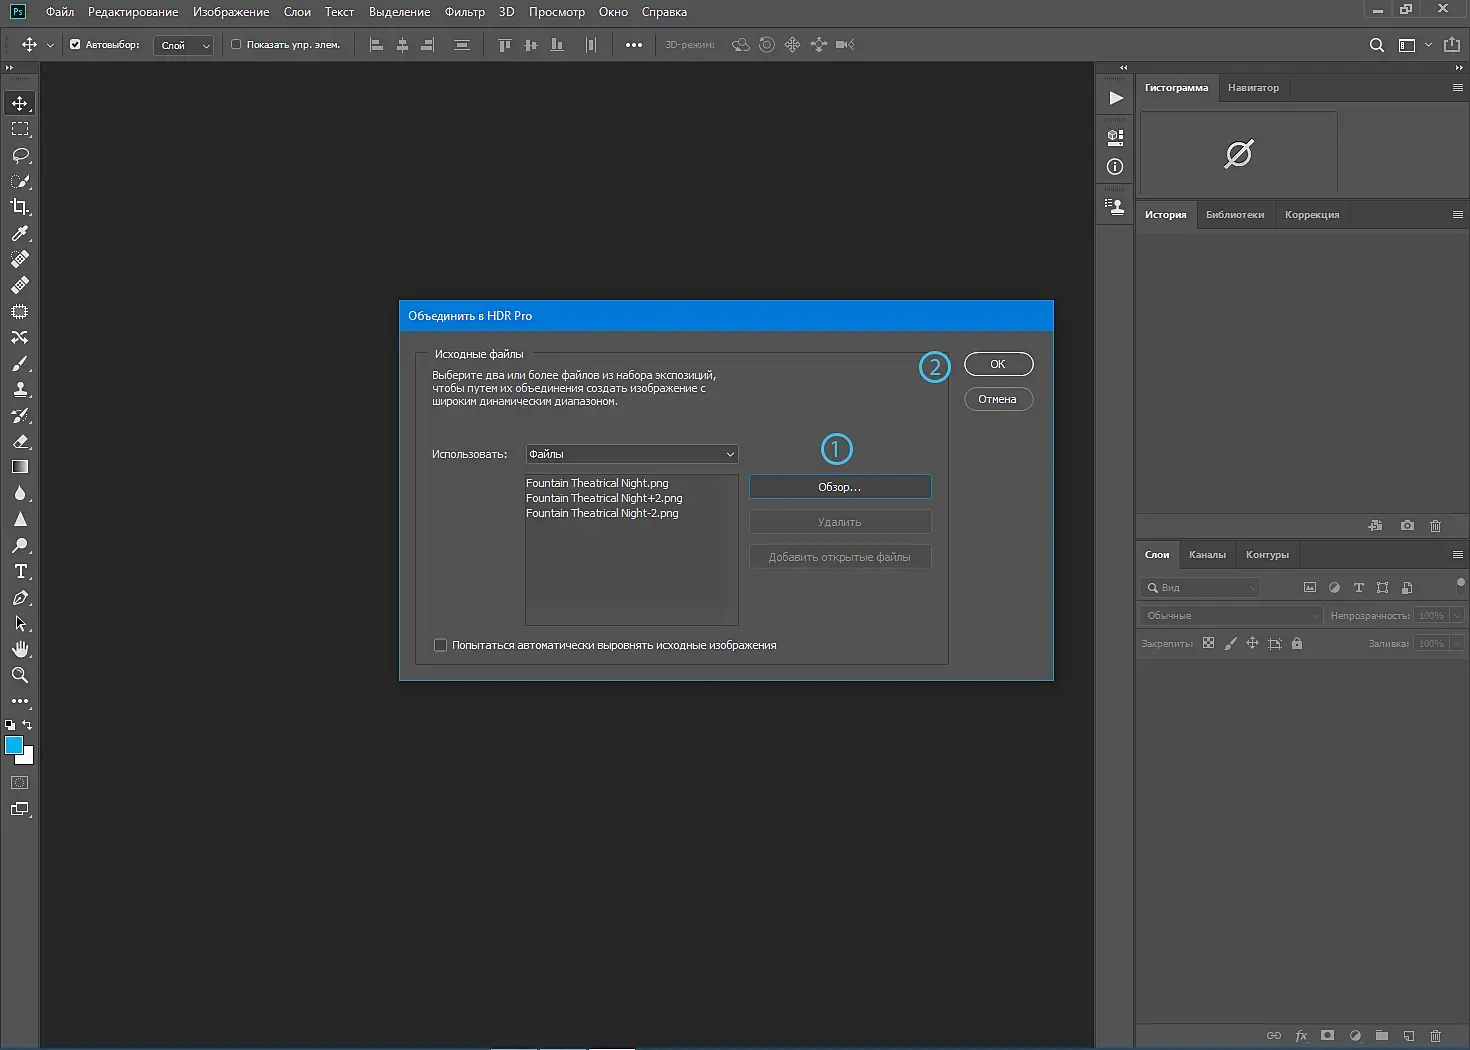Open the Histogram panel options menu
Viewport: 1470px width, 1050px height.
(x=1457, y=88)
